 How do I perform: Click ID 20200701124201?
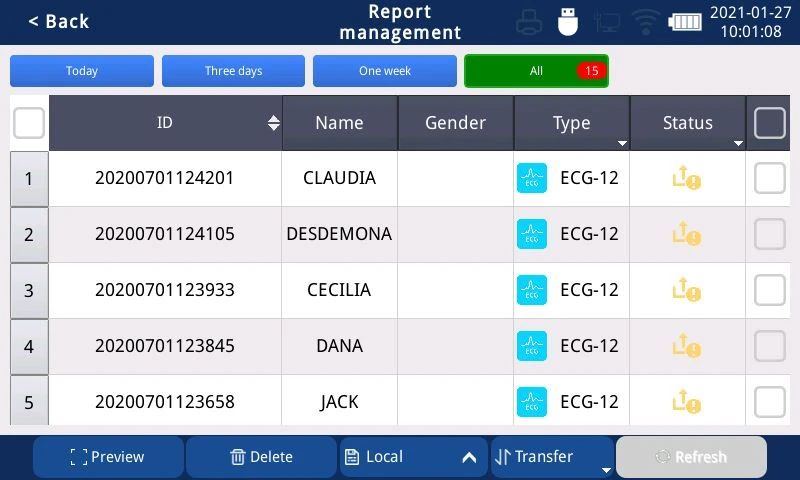(164, 178)
